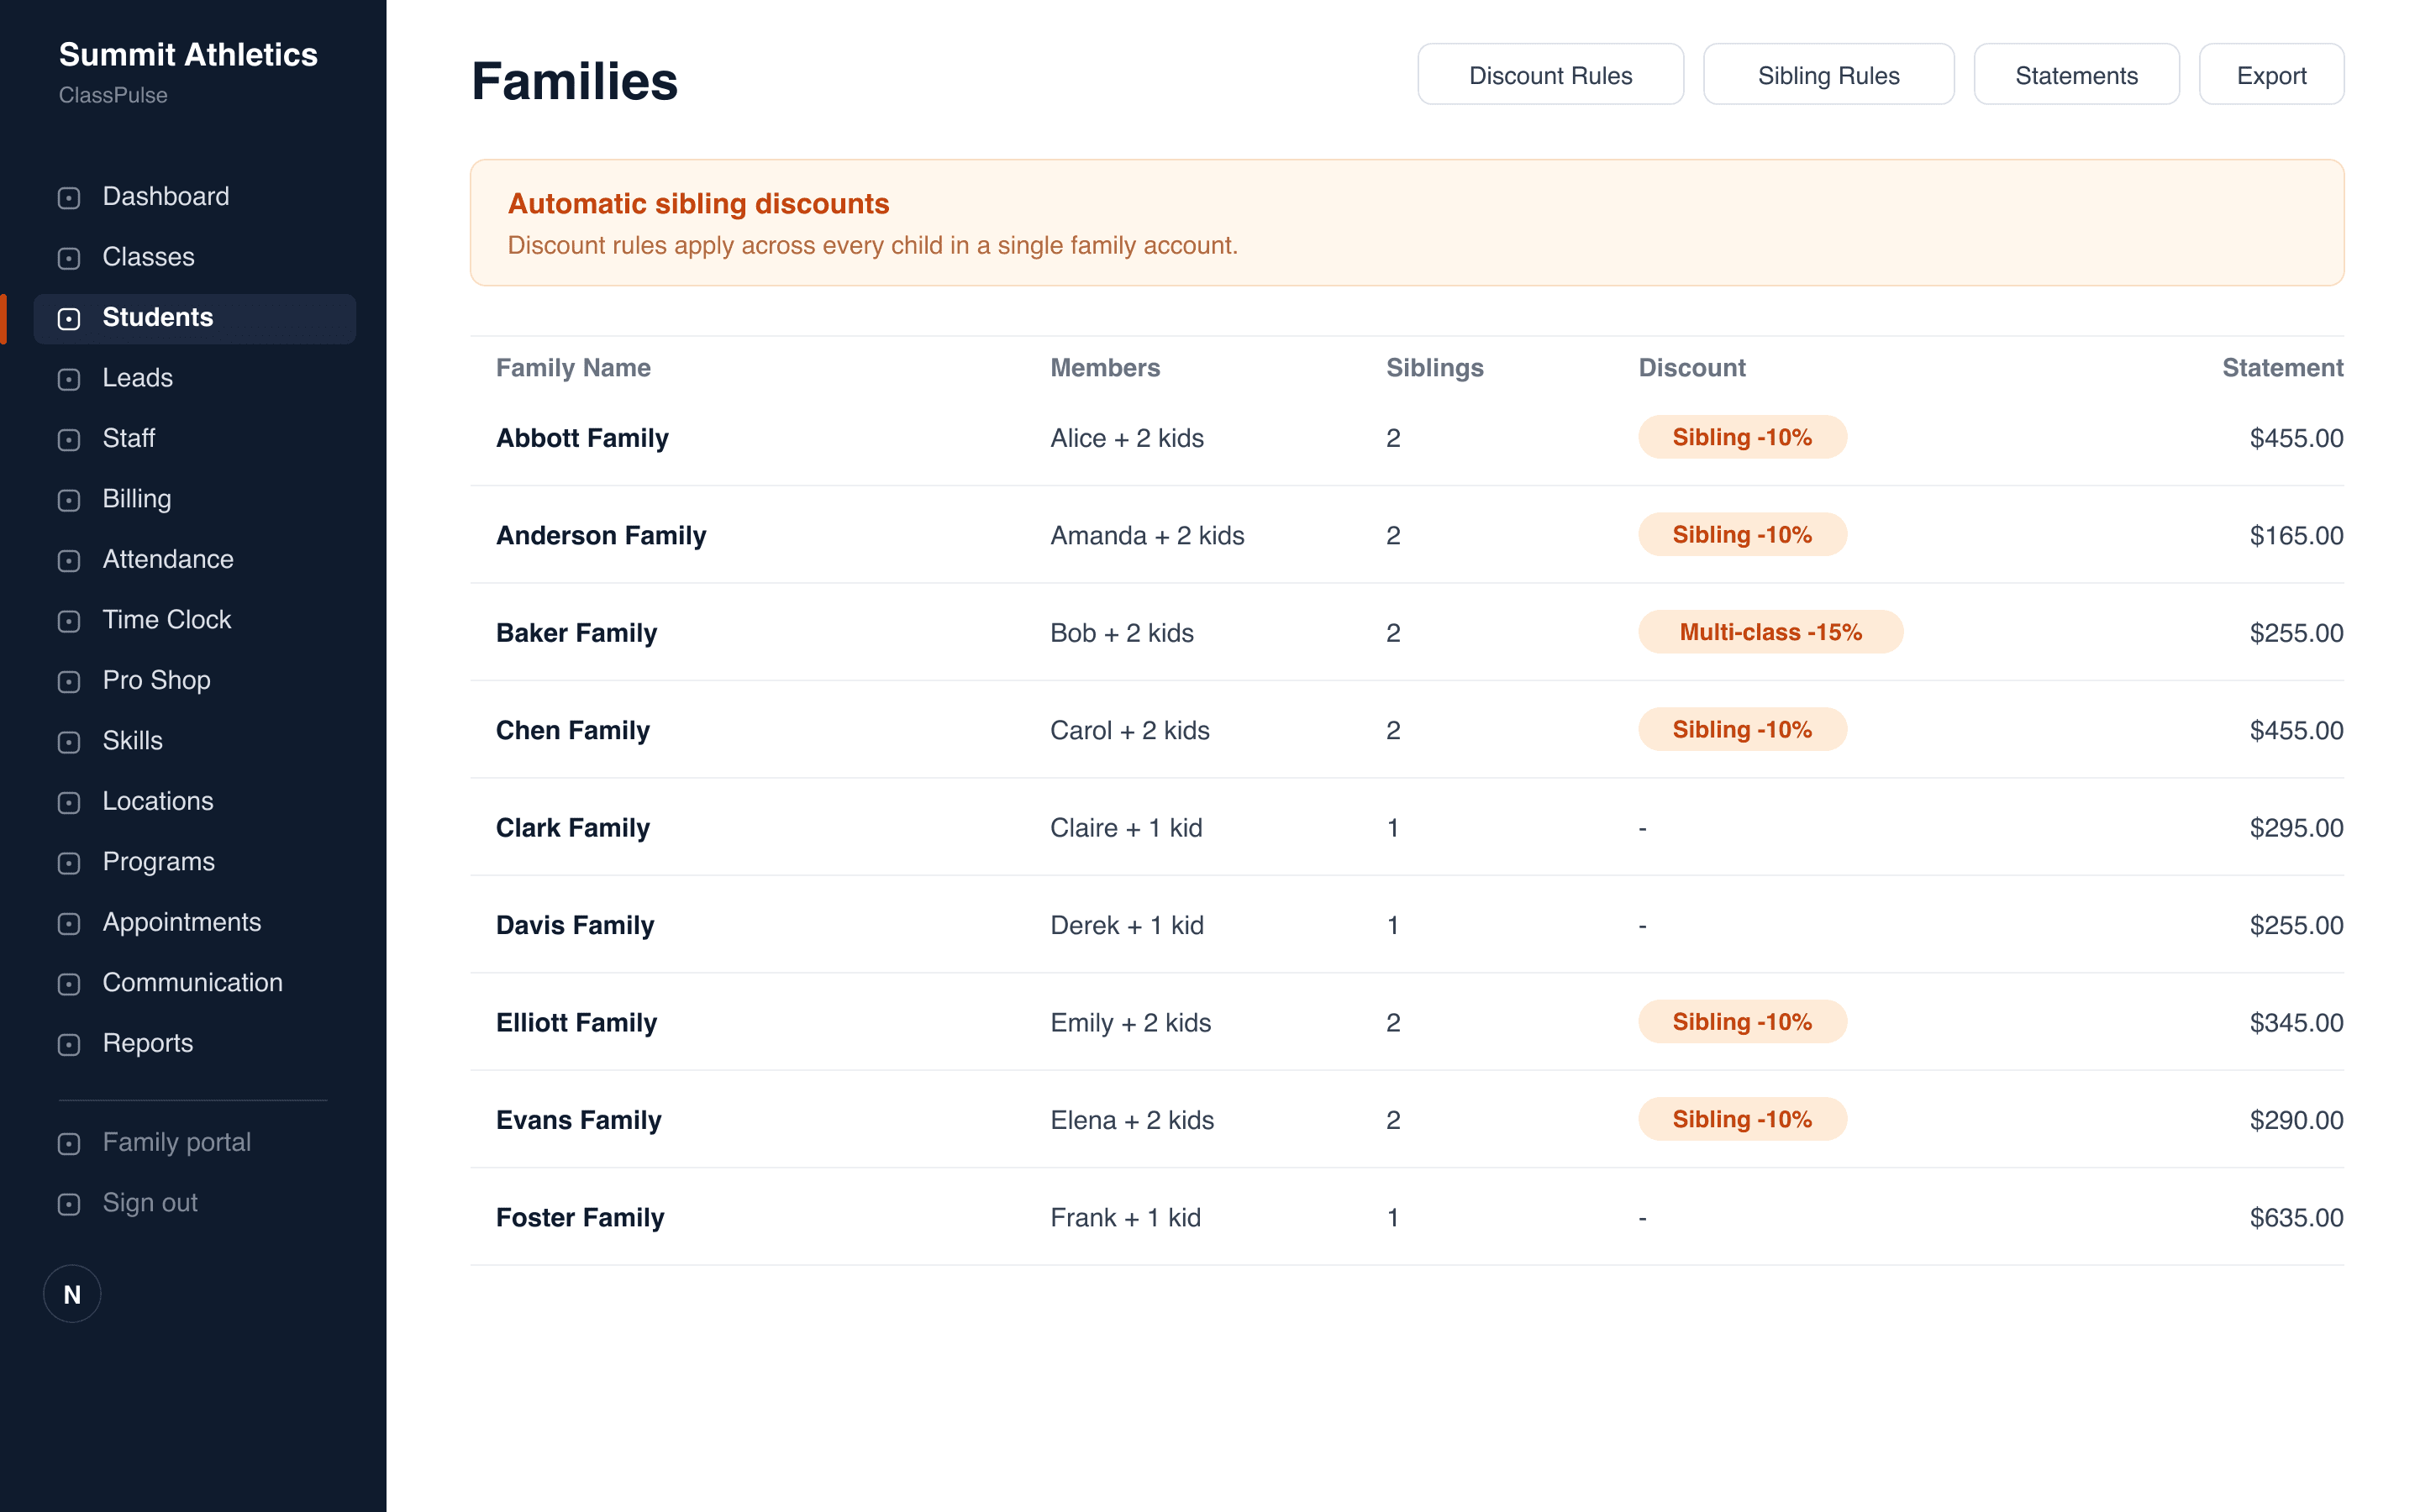Open Foster Family

[x=1407, y=1217]
